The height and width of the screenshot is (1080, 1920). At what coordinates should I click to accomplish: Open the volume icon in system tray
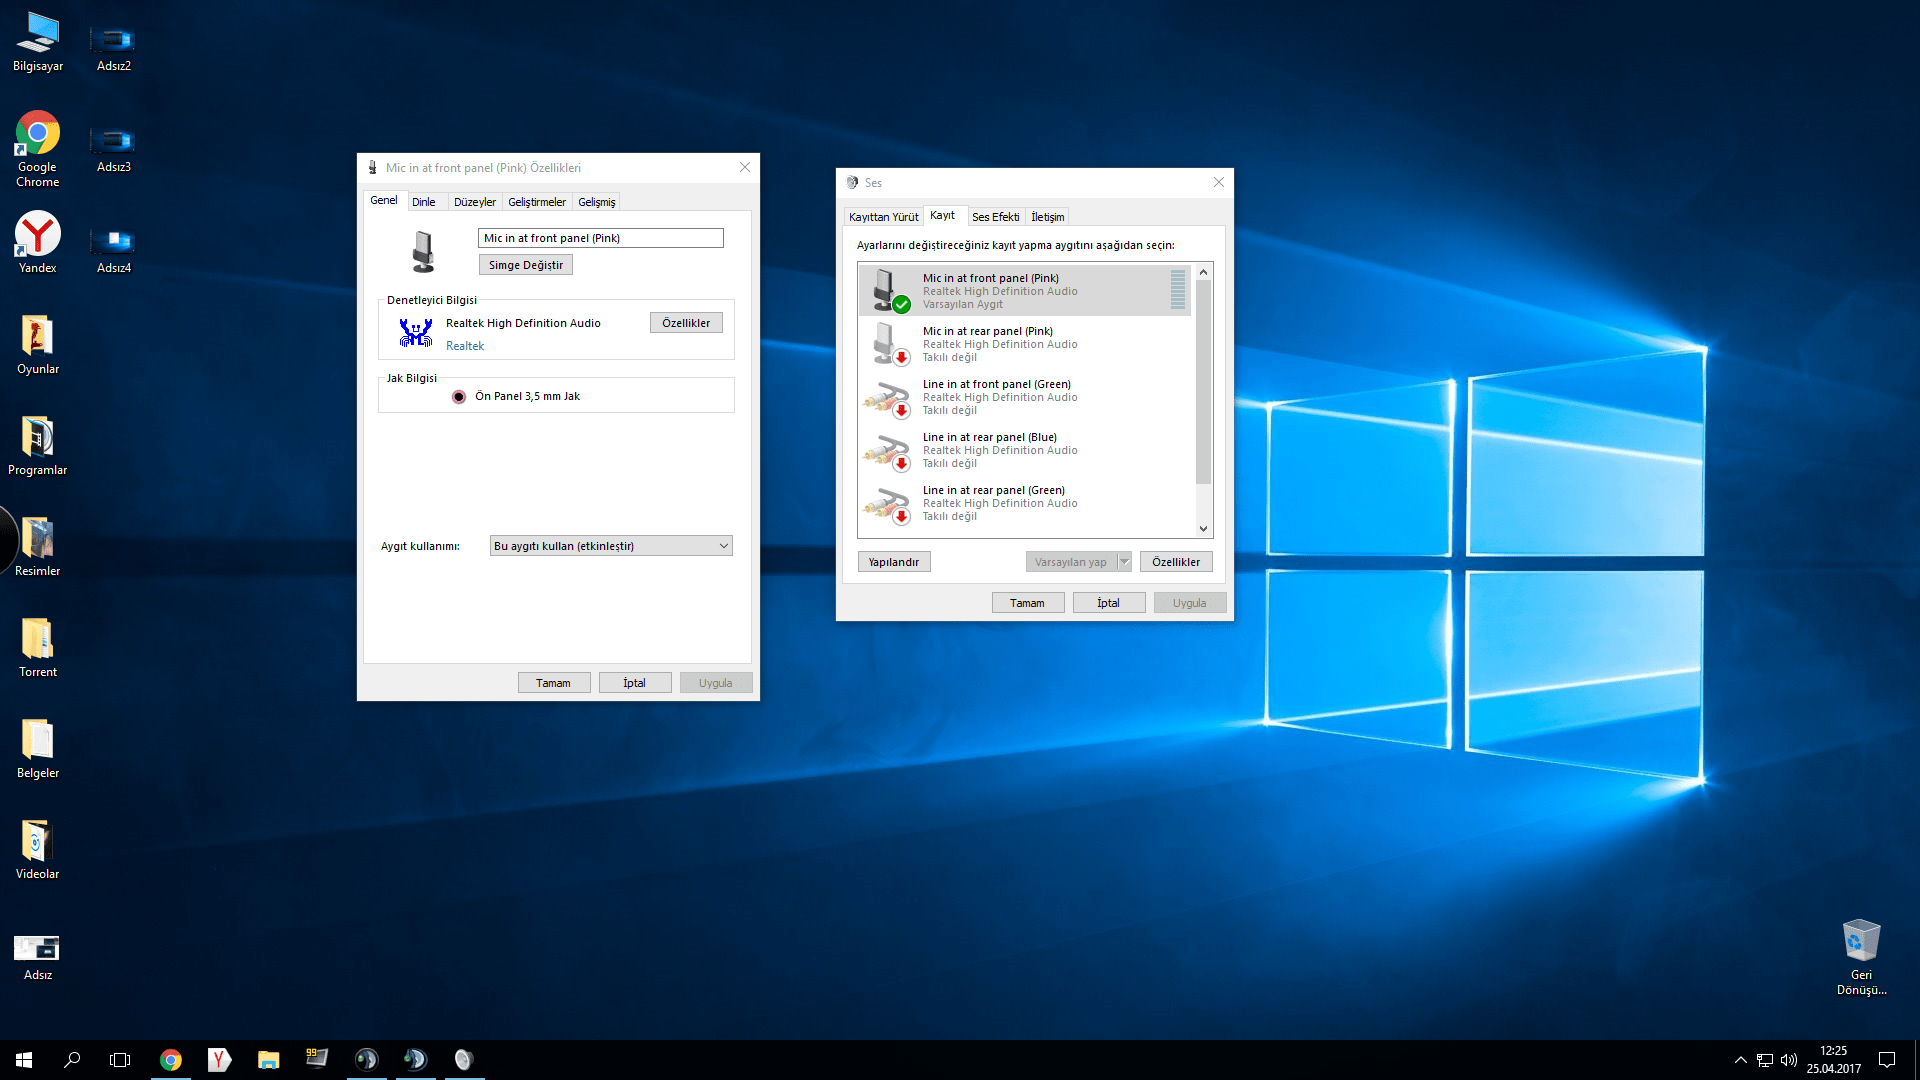pyautogui.click(x=1788, y=1060)
